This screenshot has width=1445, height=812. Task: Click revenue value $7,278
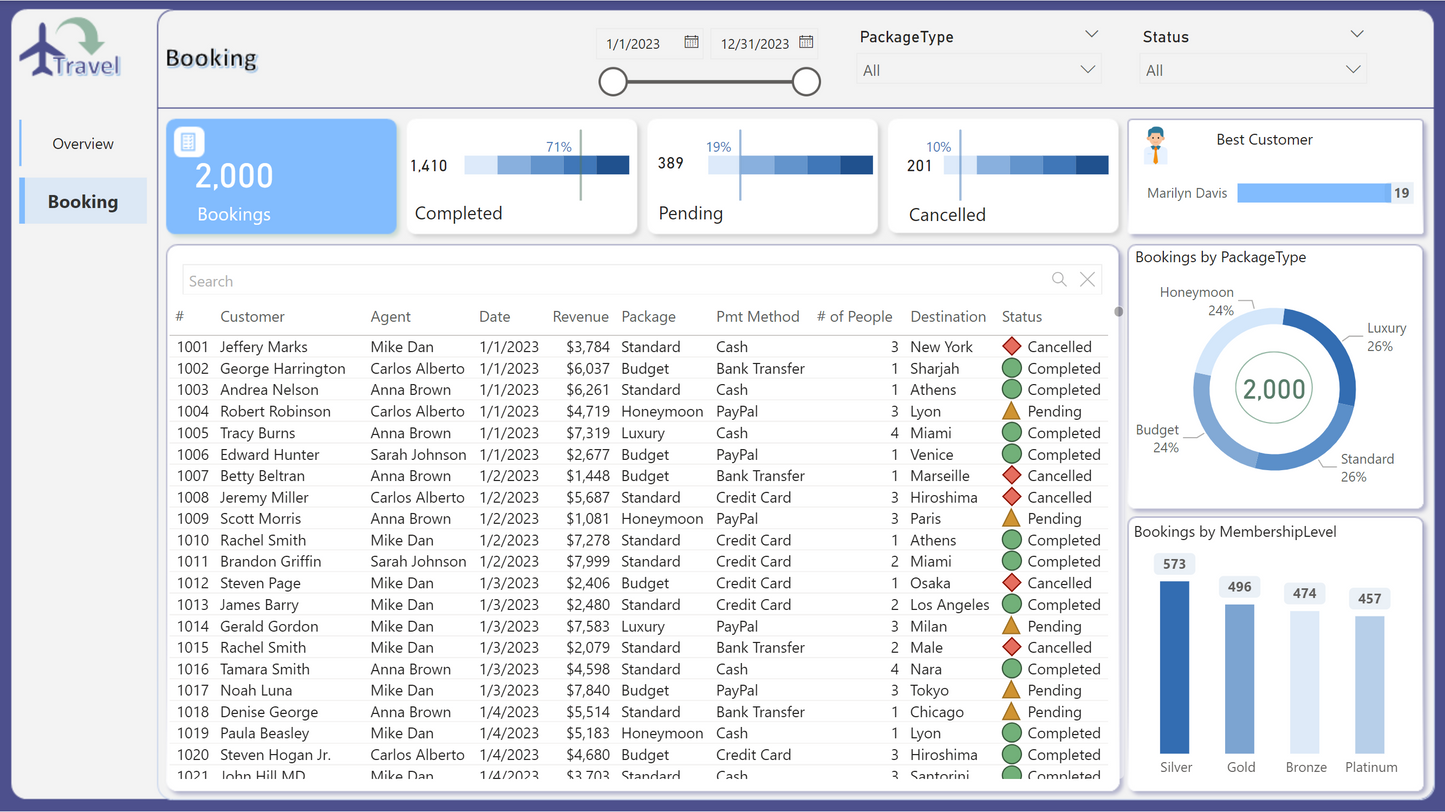(x=587, y=540)
